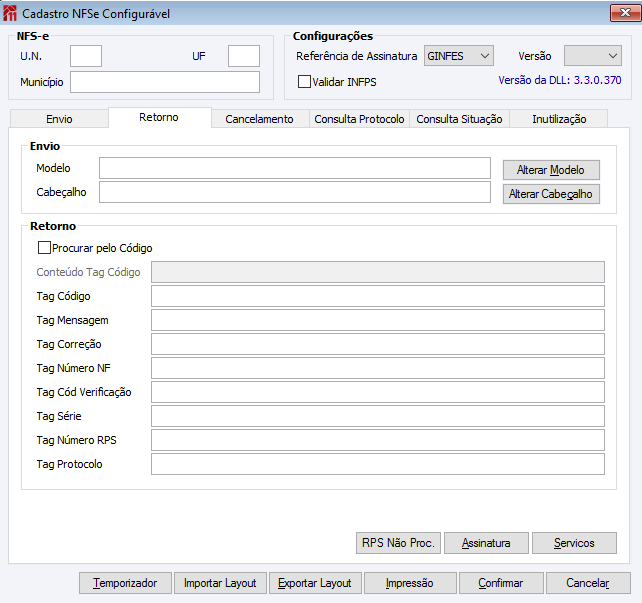Open the Inutilização tab

coord(559,119)
